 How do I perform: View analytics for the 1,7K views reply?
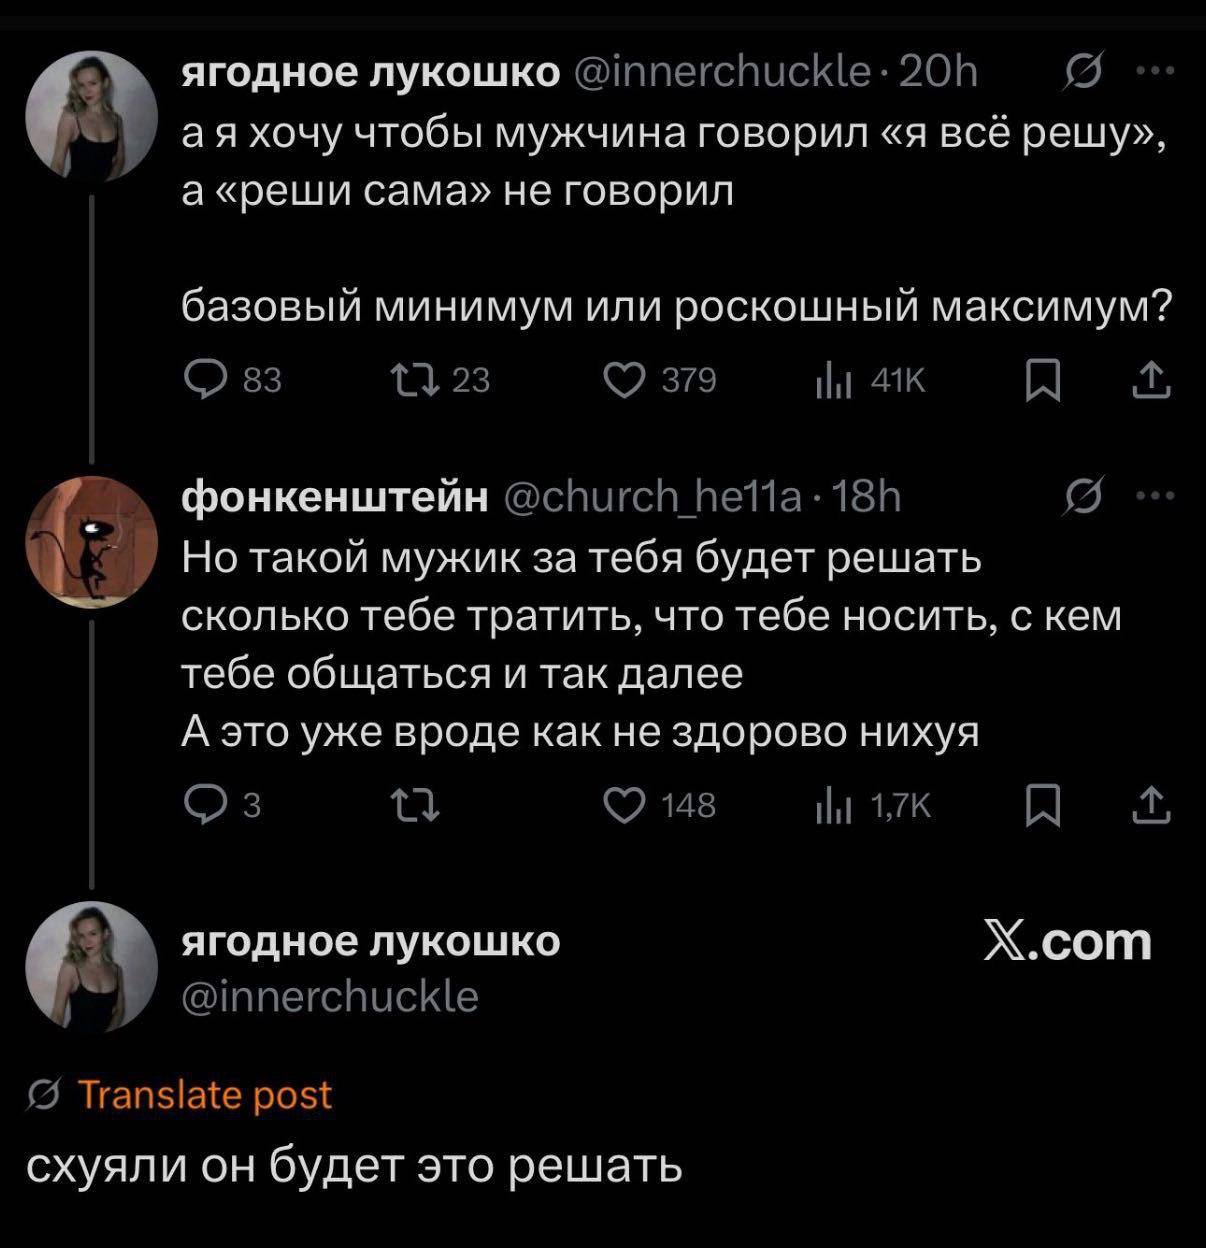[873, 805]
